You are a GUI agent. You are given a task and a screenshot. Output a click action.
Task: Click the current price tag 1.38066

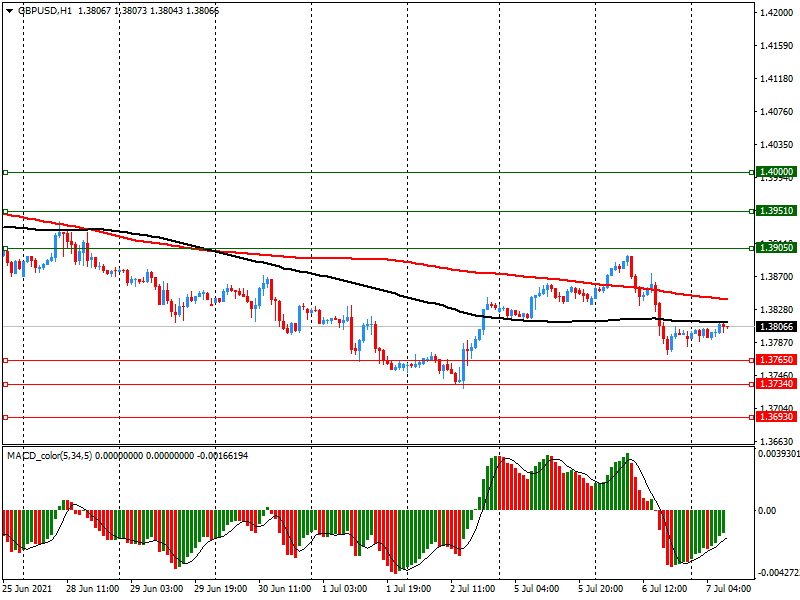[x=776, y=326]
